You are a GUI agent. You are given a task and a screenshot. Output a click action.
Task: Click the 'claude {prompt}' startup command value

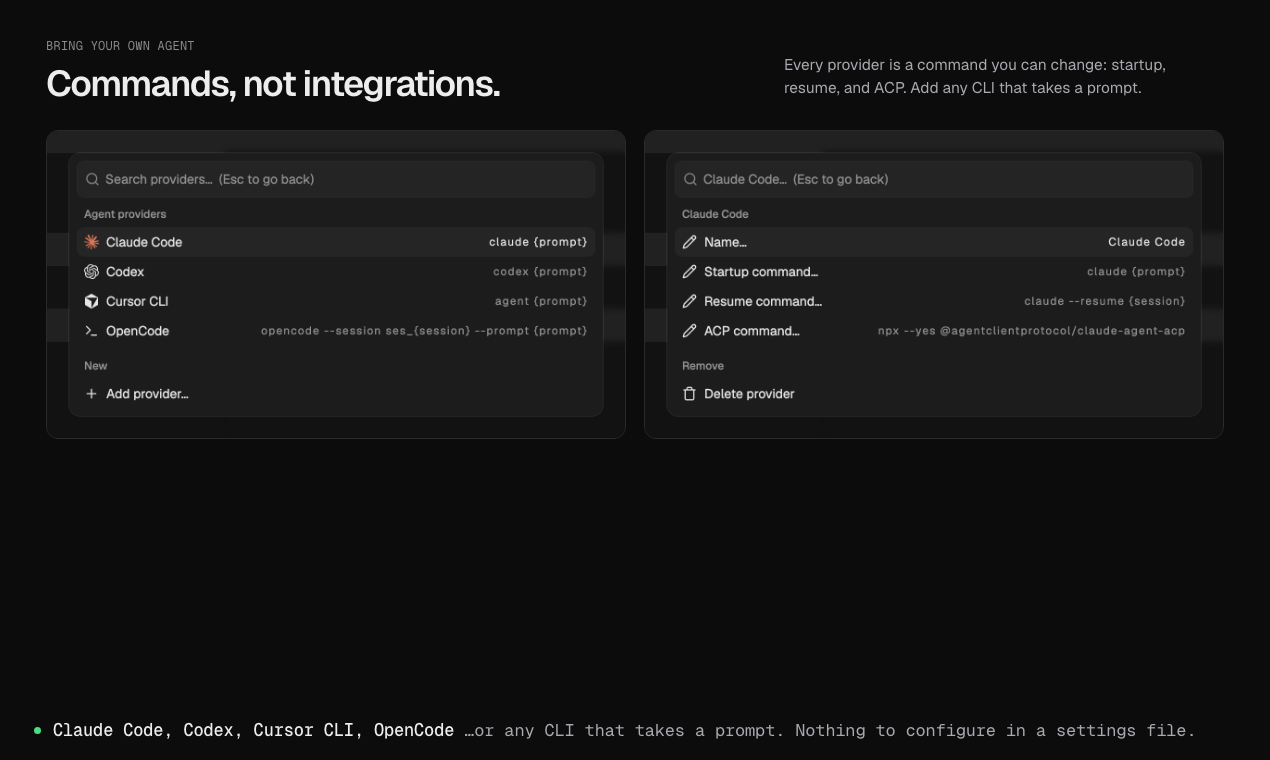[x=1136, y=272]
